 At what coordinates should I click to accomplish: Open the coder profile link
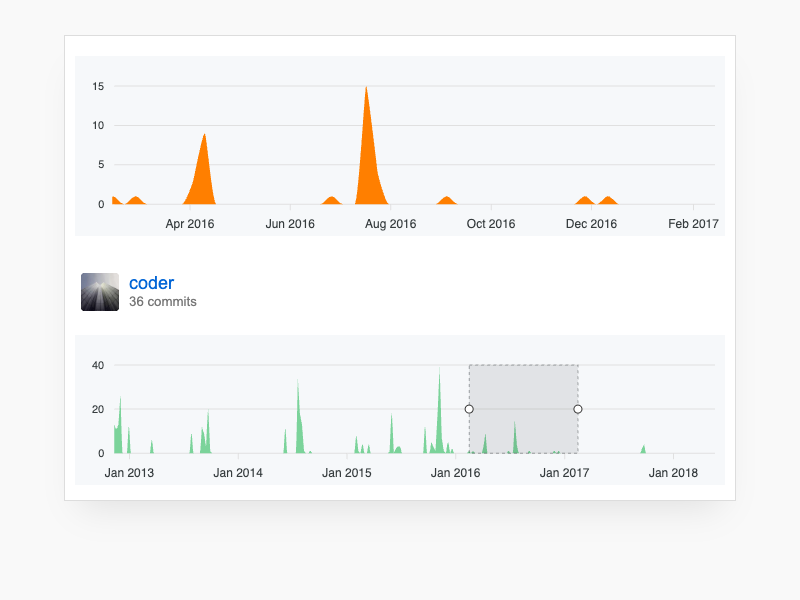click(x=151, y=283)
